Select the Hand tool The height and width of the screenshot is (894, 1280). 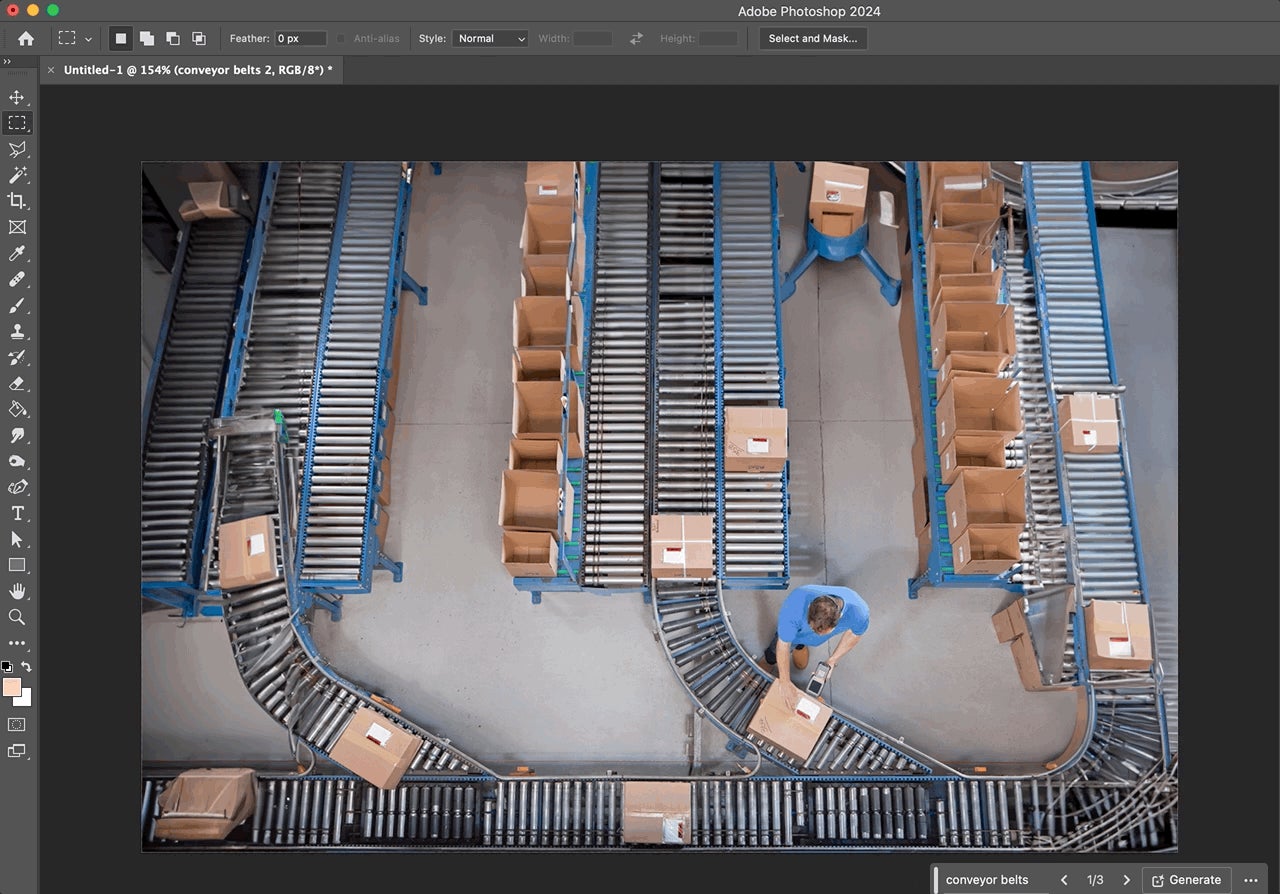(17, 591)
